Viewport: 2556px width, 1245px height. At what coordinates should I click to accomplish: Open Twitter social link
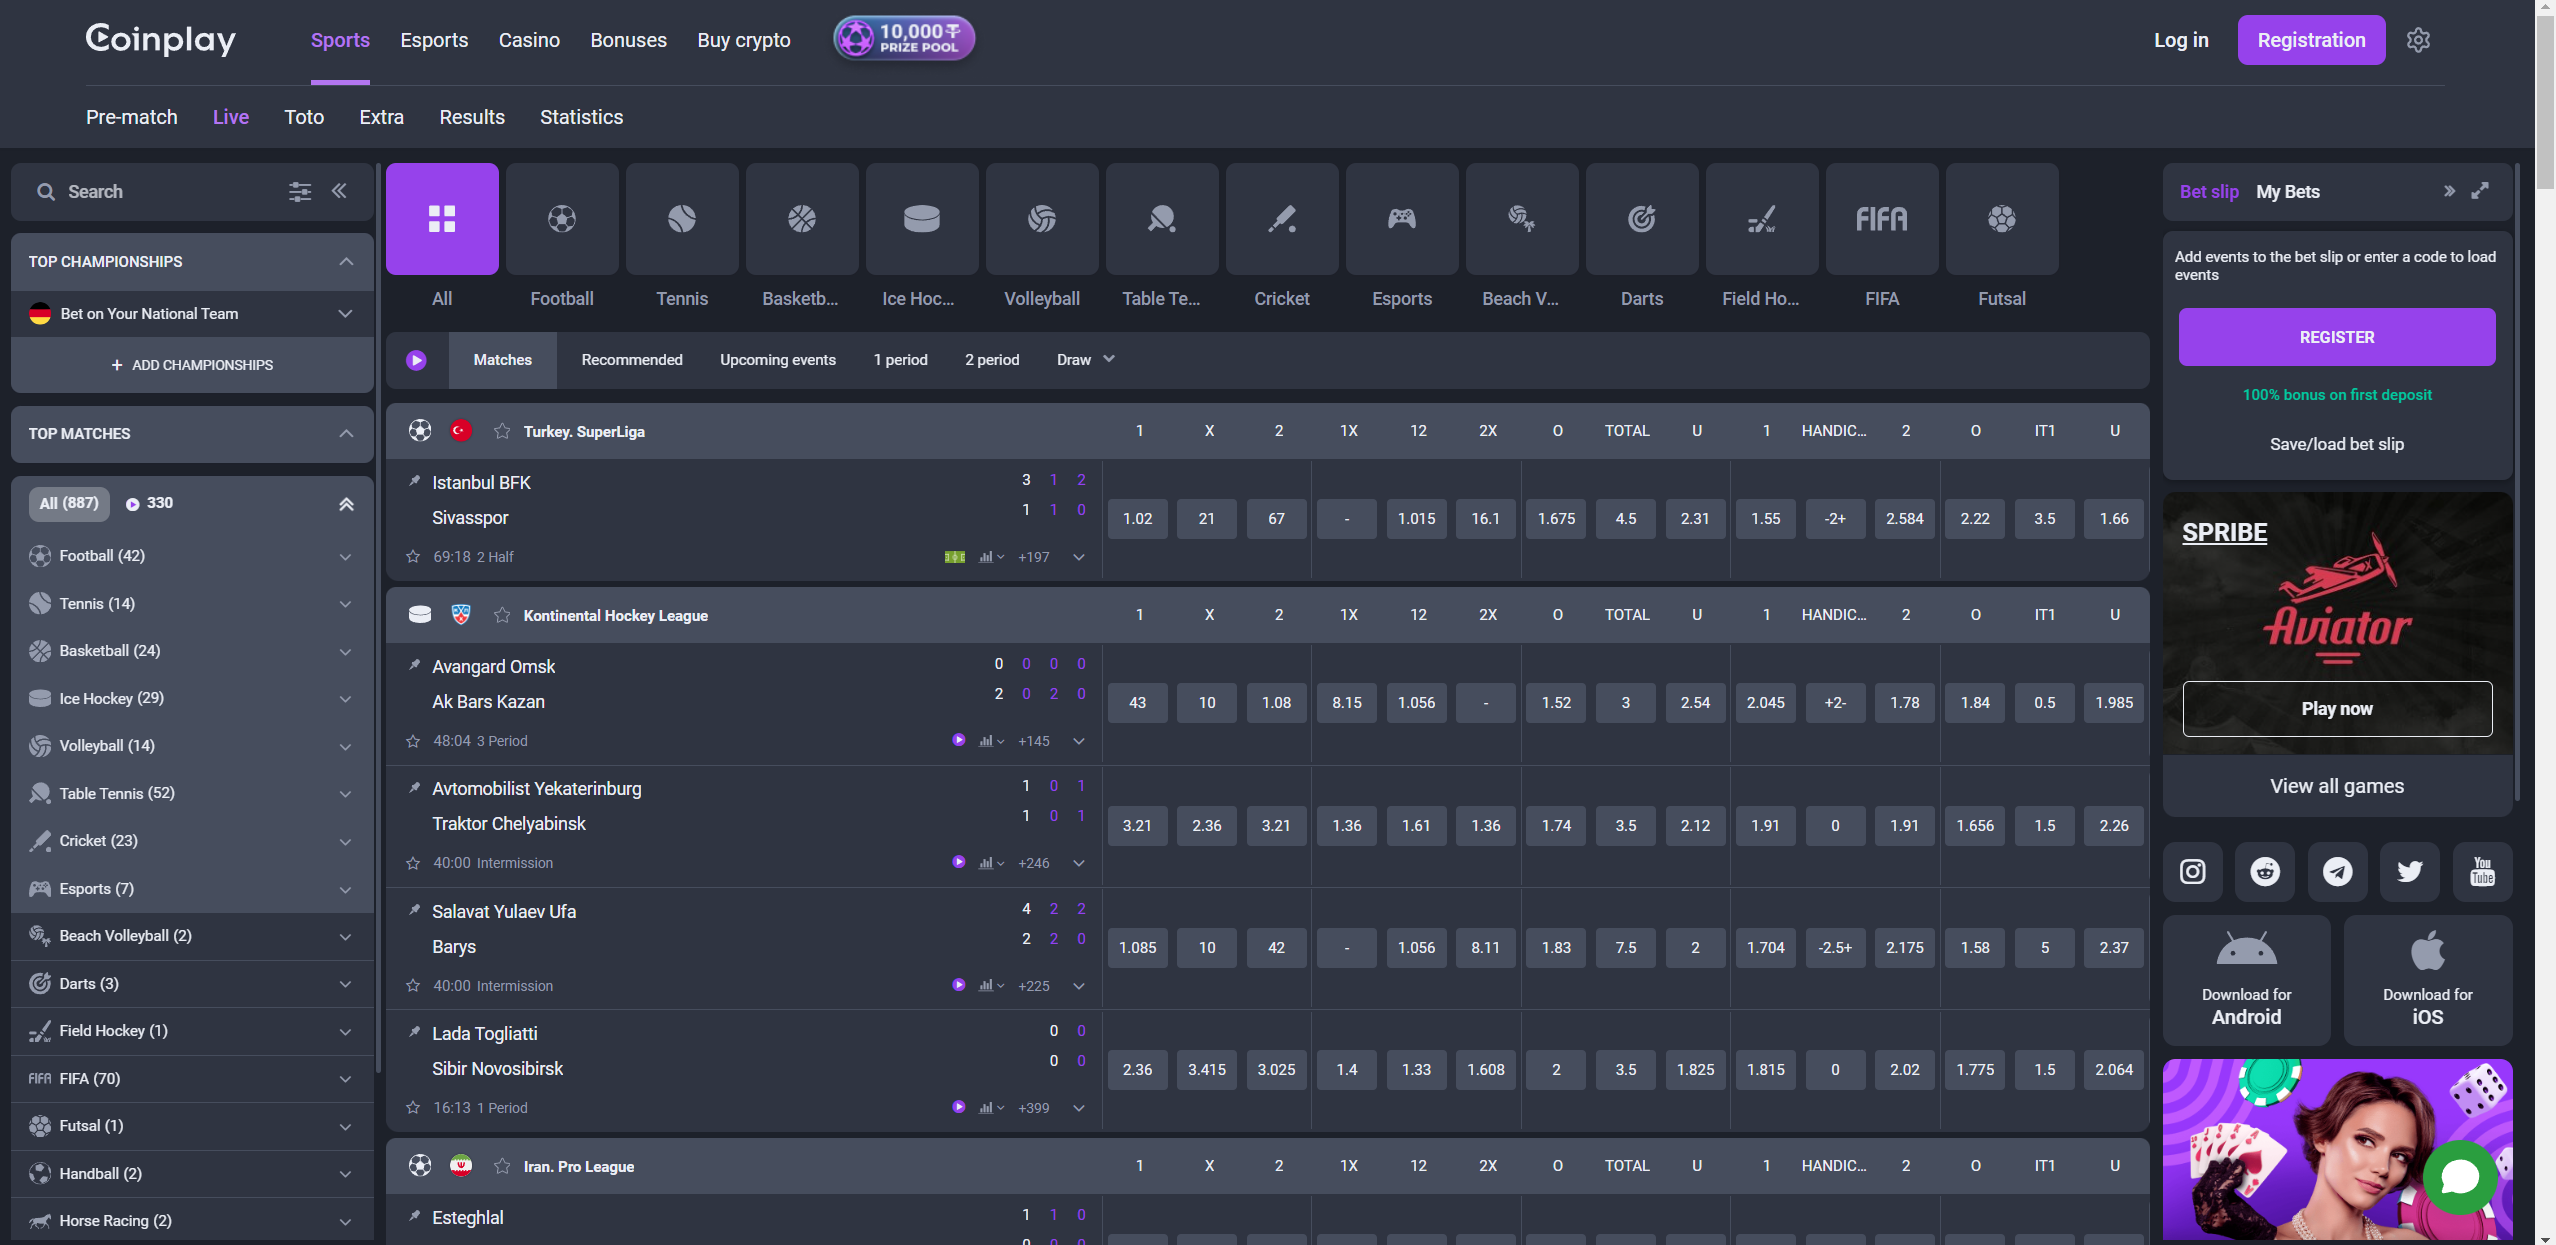2410,872
